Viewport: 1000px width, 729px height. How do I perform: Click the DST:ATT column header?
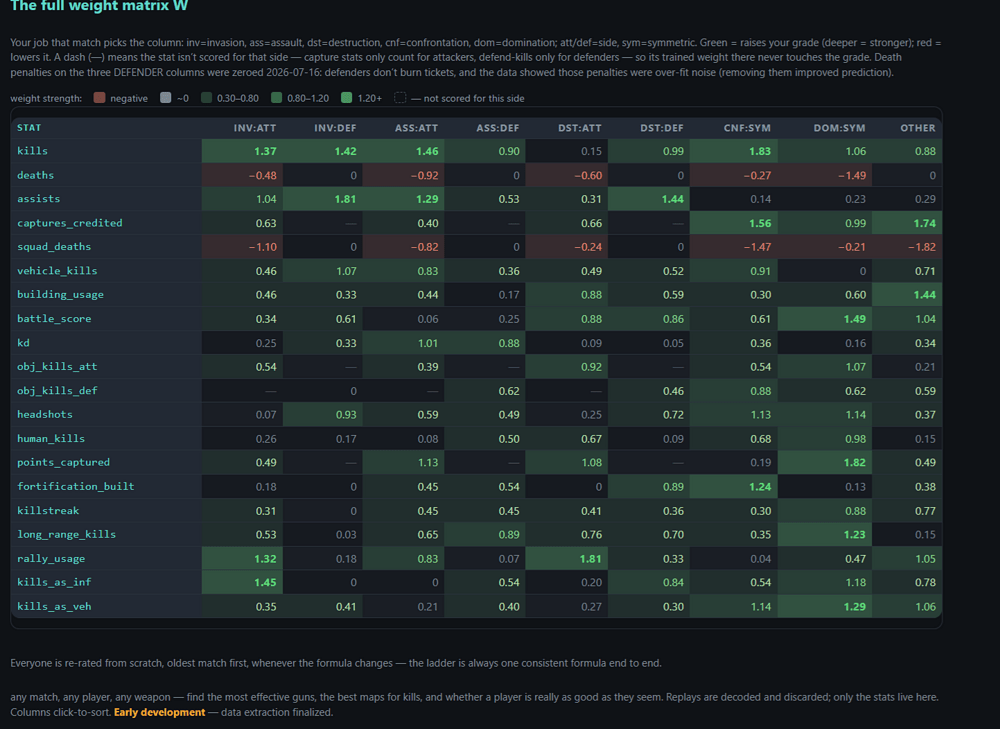tap(579, 128)
